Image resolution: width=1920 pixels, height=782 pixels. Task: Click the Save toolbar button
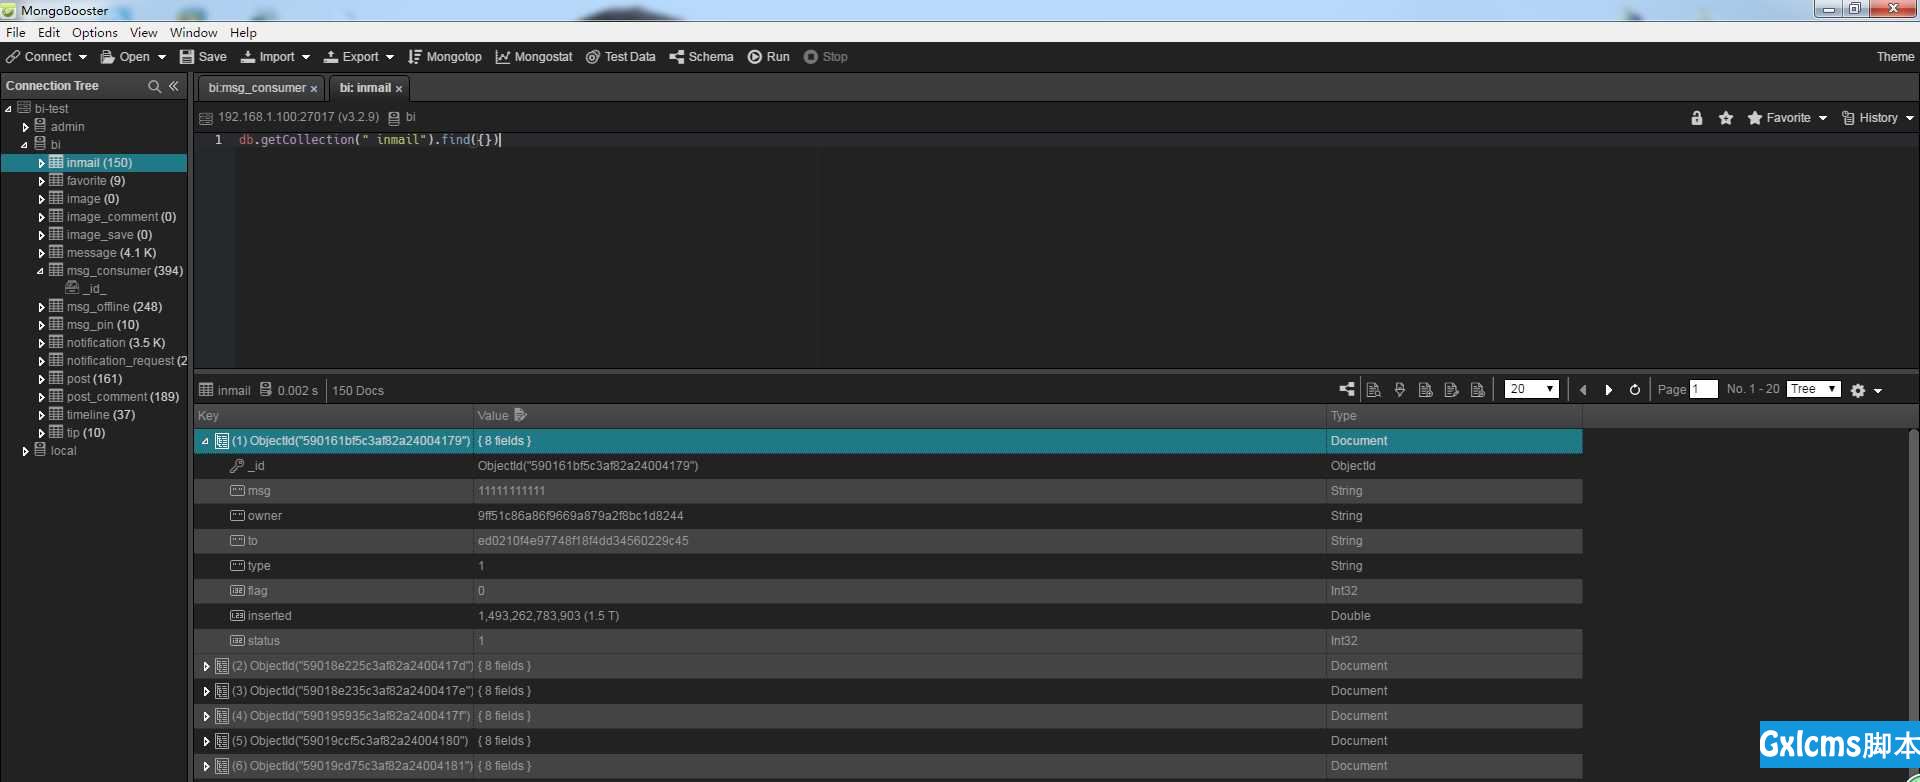coord(203,57)
